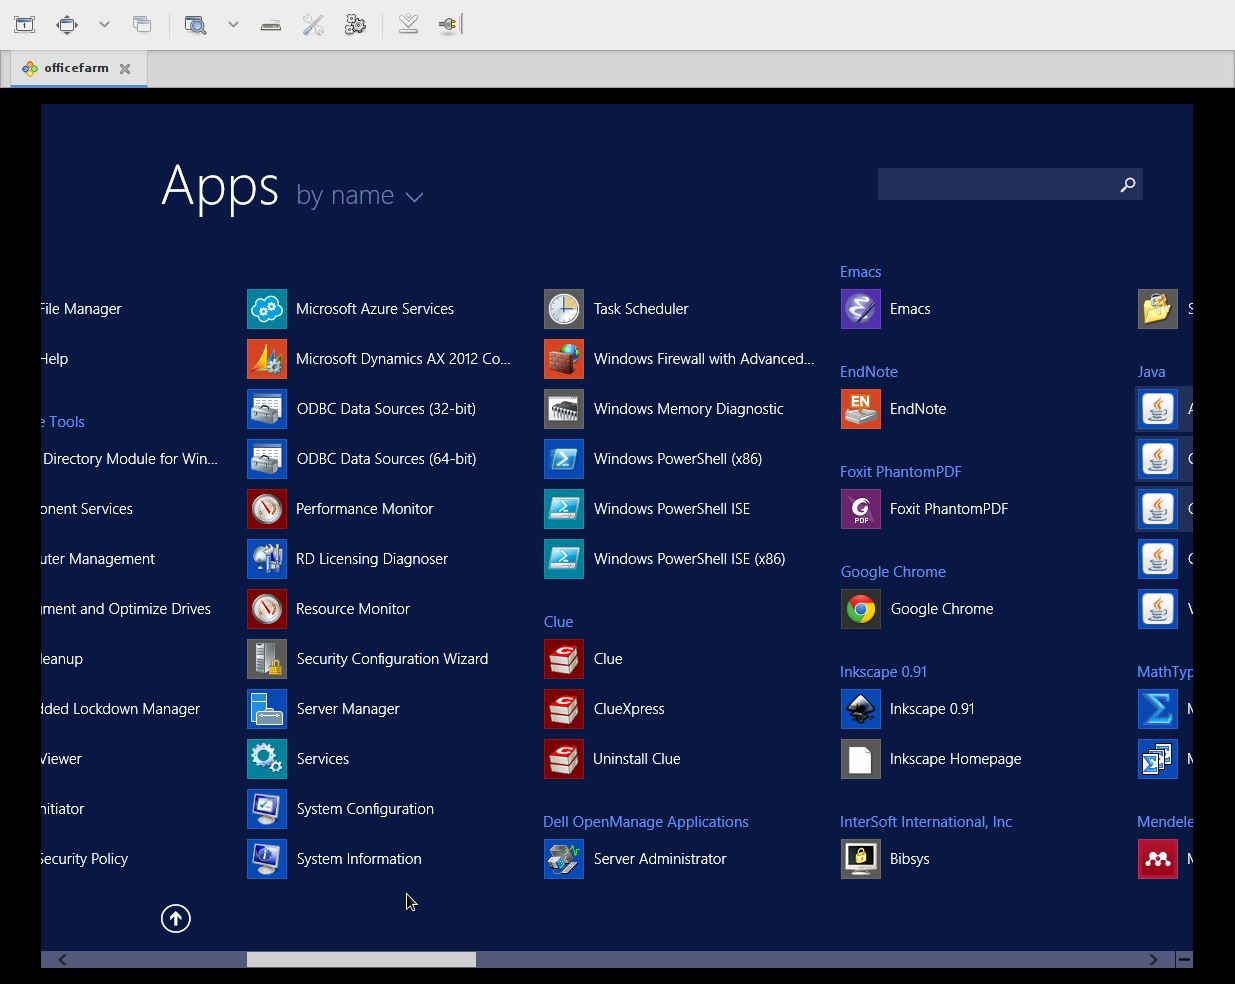Image resolution: width=1235 pixels, height=984 pixels.
Task: Open System Configuration
Action: pos(341,809)
